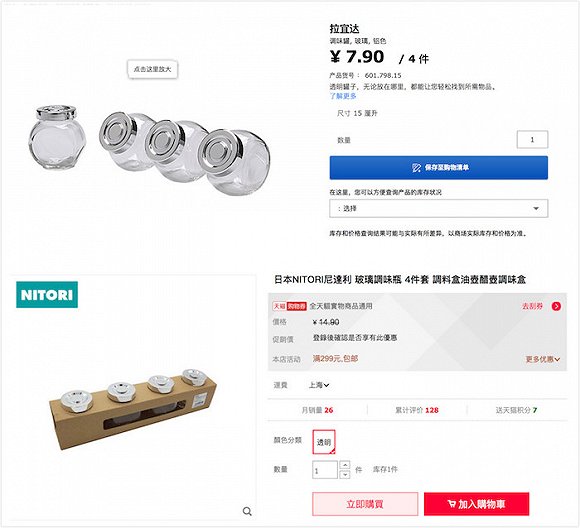Click the 立即購買 button

pos(365,504)
